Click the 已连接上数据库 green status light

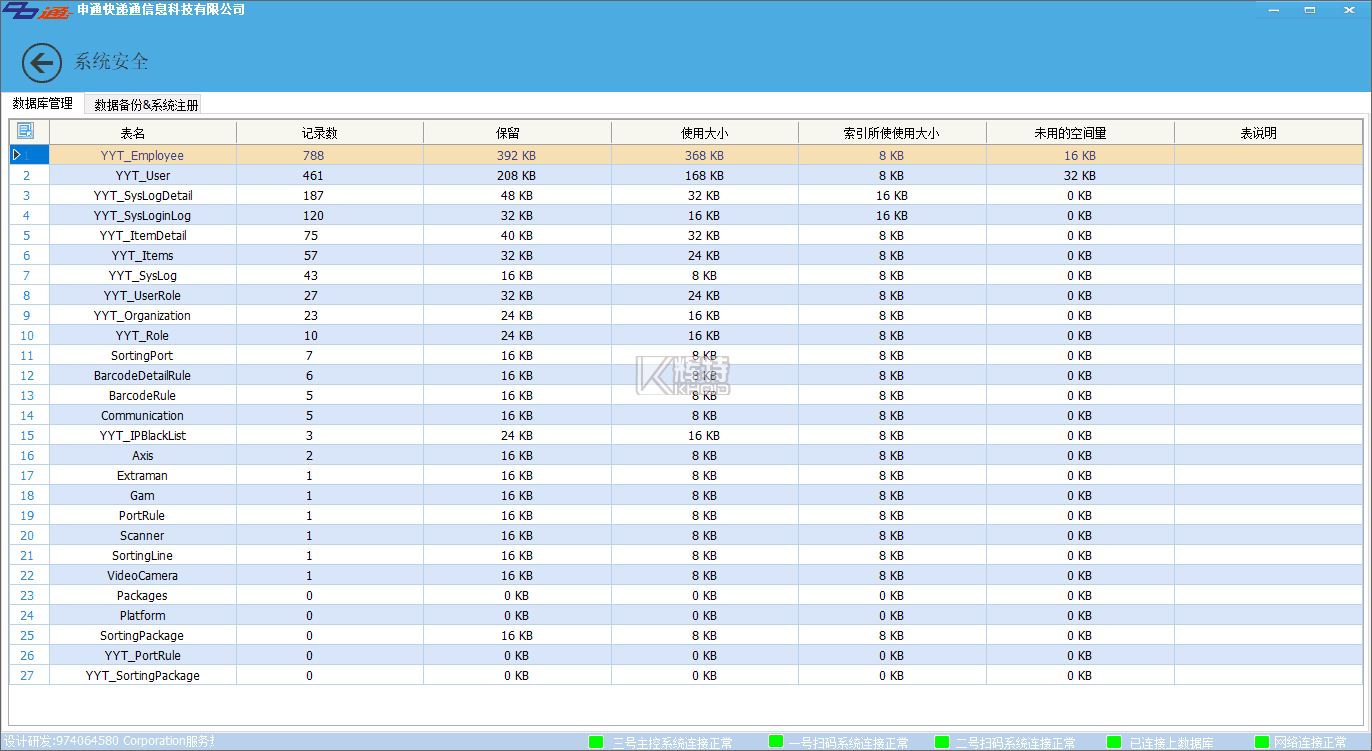[1114, 741]
